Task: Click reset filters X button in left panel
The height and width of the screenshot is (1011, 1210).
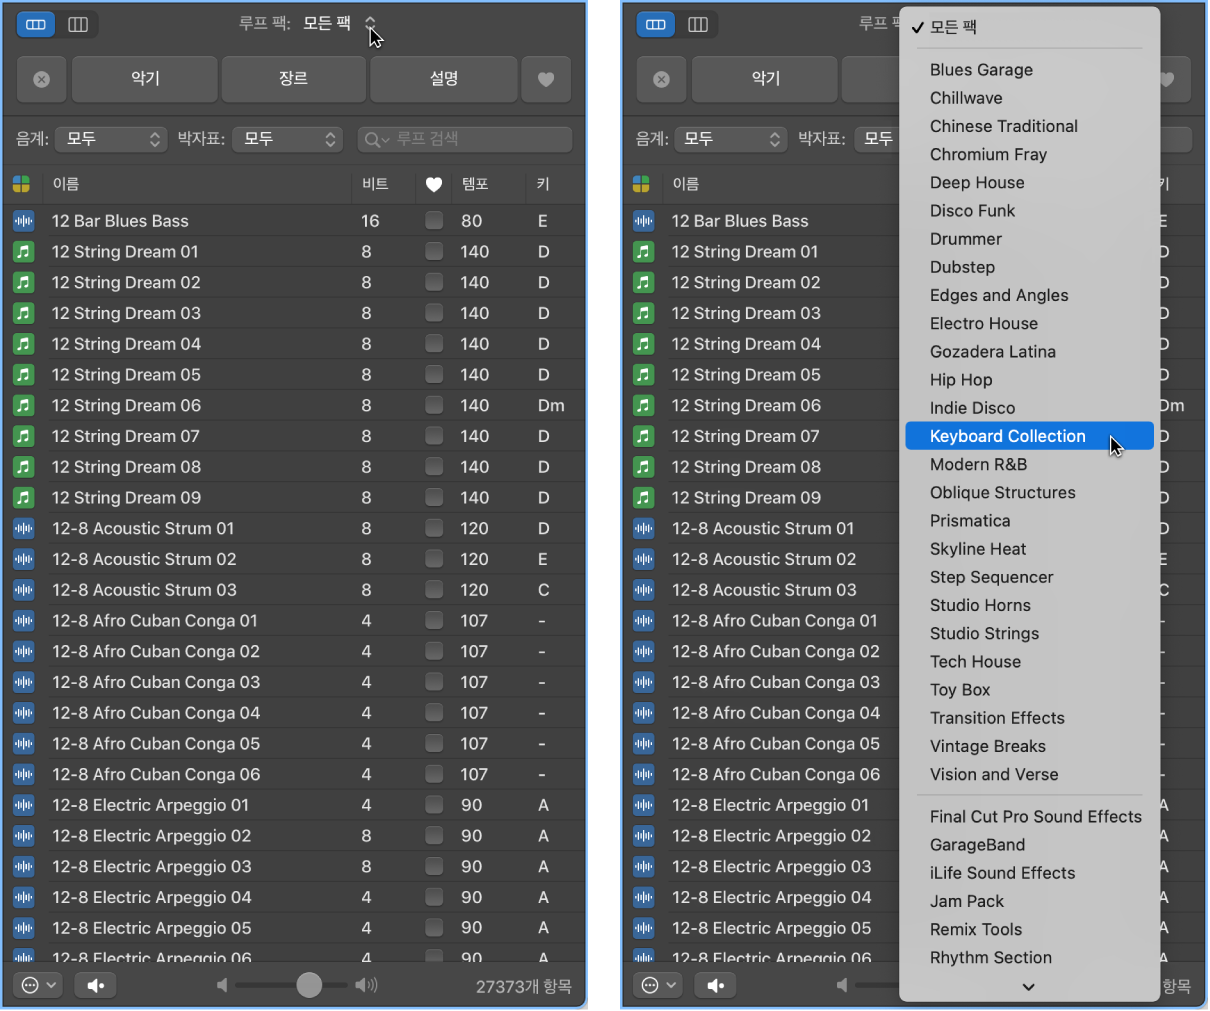Action: click(42, 79)
